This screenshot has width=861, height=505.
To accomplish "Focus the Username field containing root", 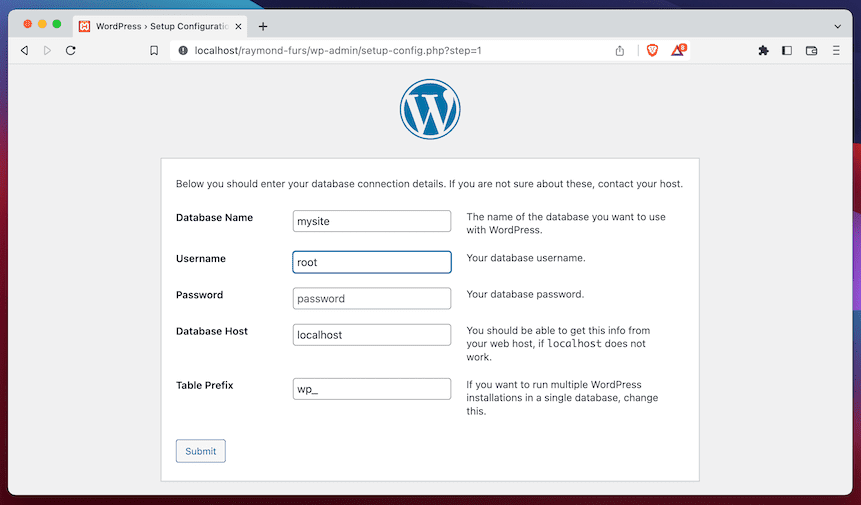I will coord(372,262).
